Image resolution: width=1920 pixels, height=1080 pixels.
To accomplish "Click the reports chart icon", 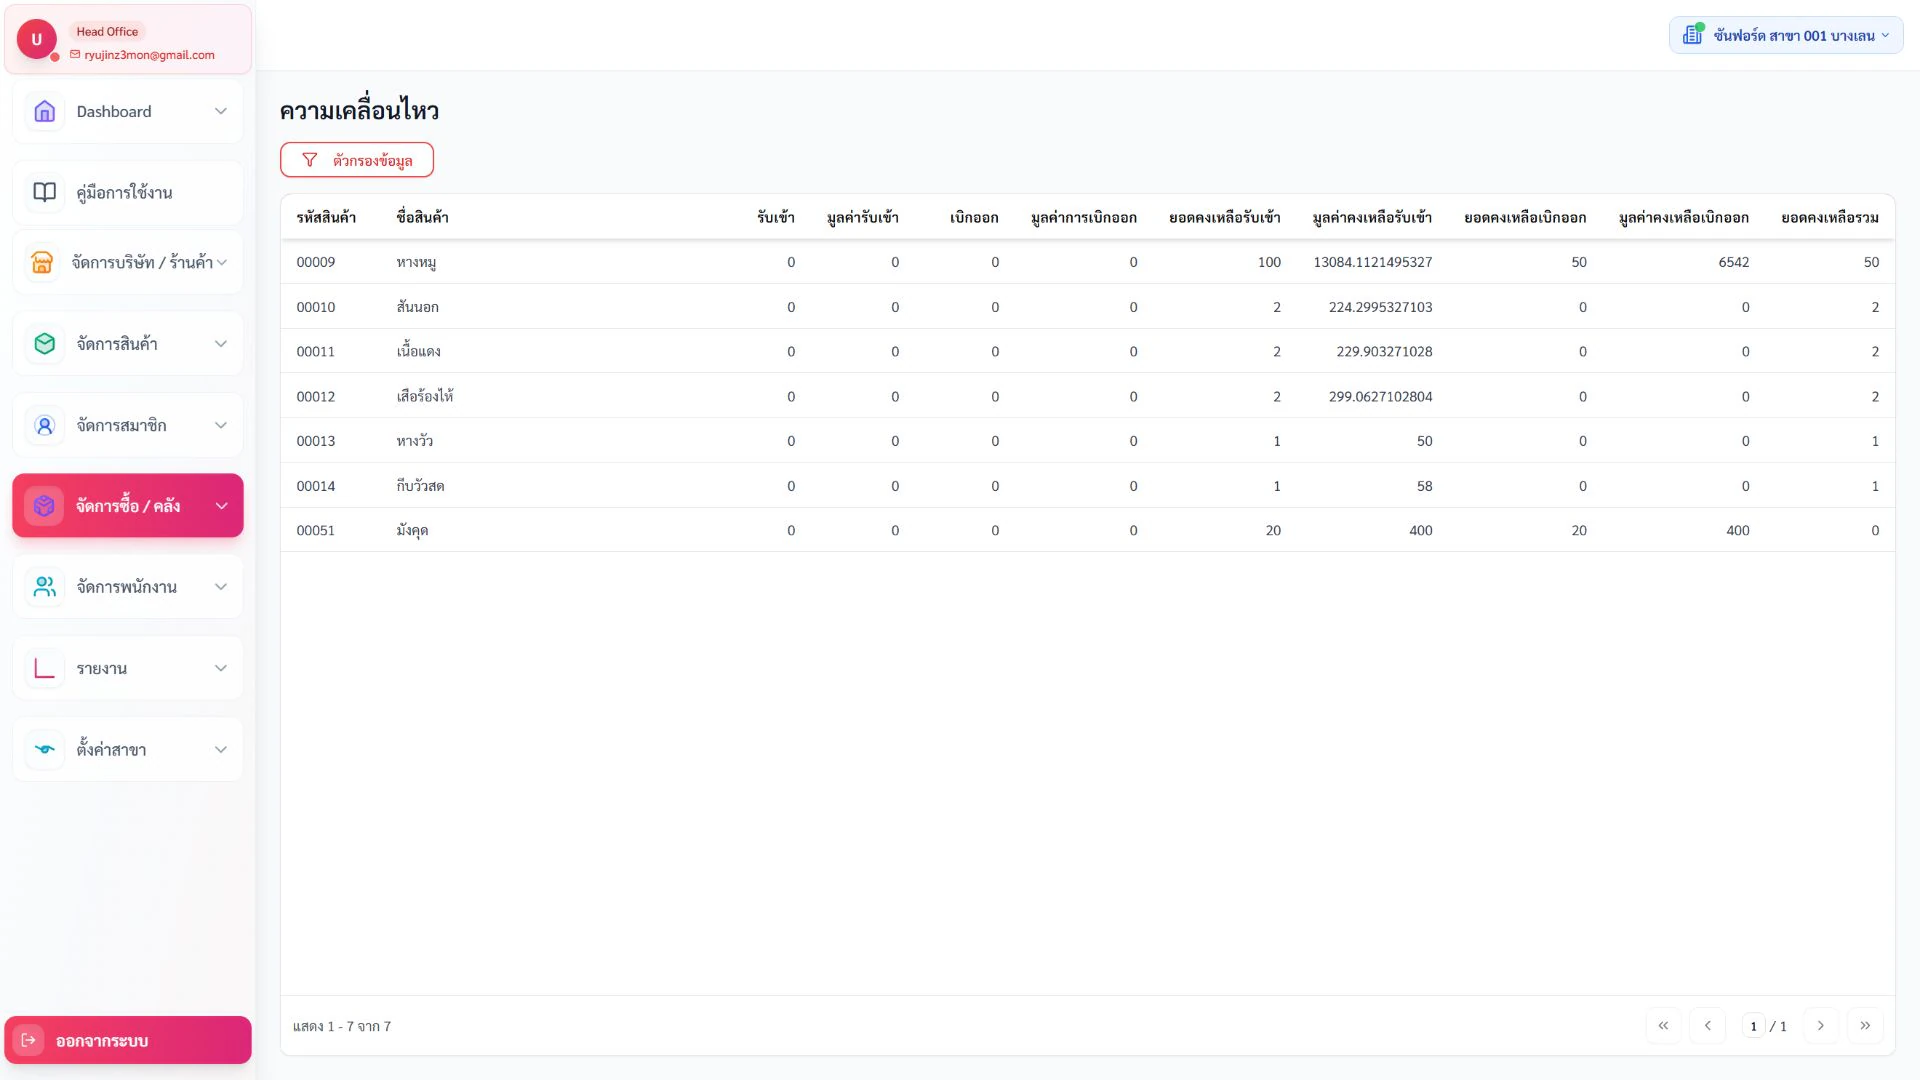I will (45, 668).
